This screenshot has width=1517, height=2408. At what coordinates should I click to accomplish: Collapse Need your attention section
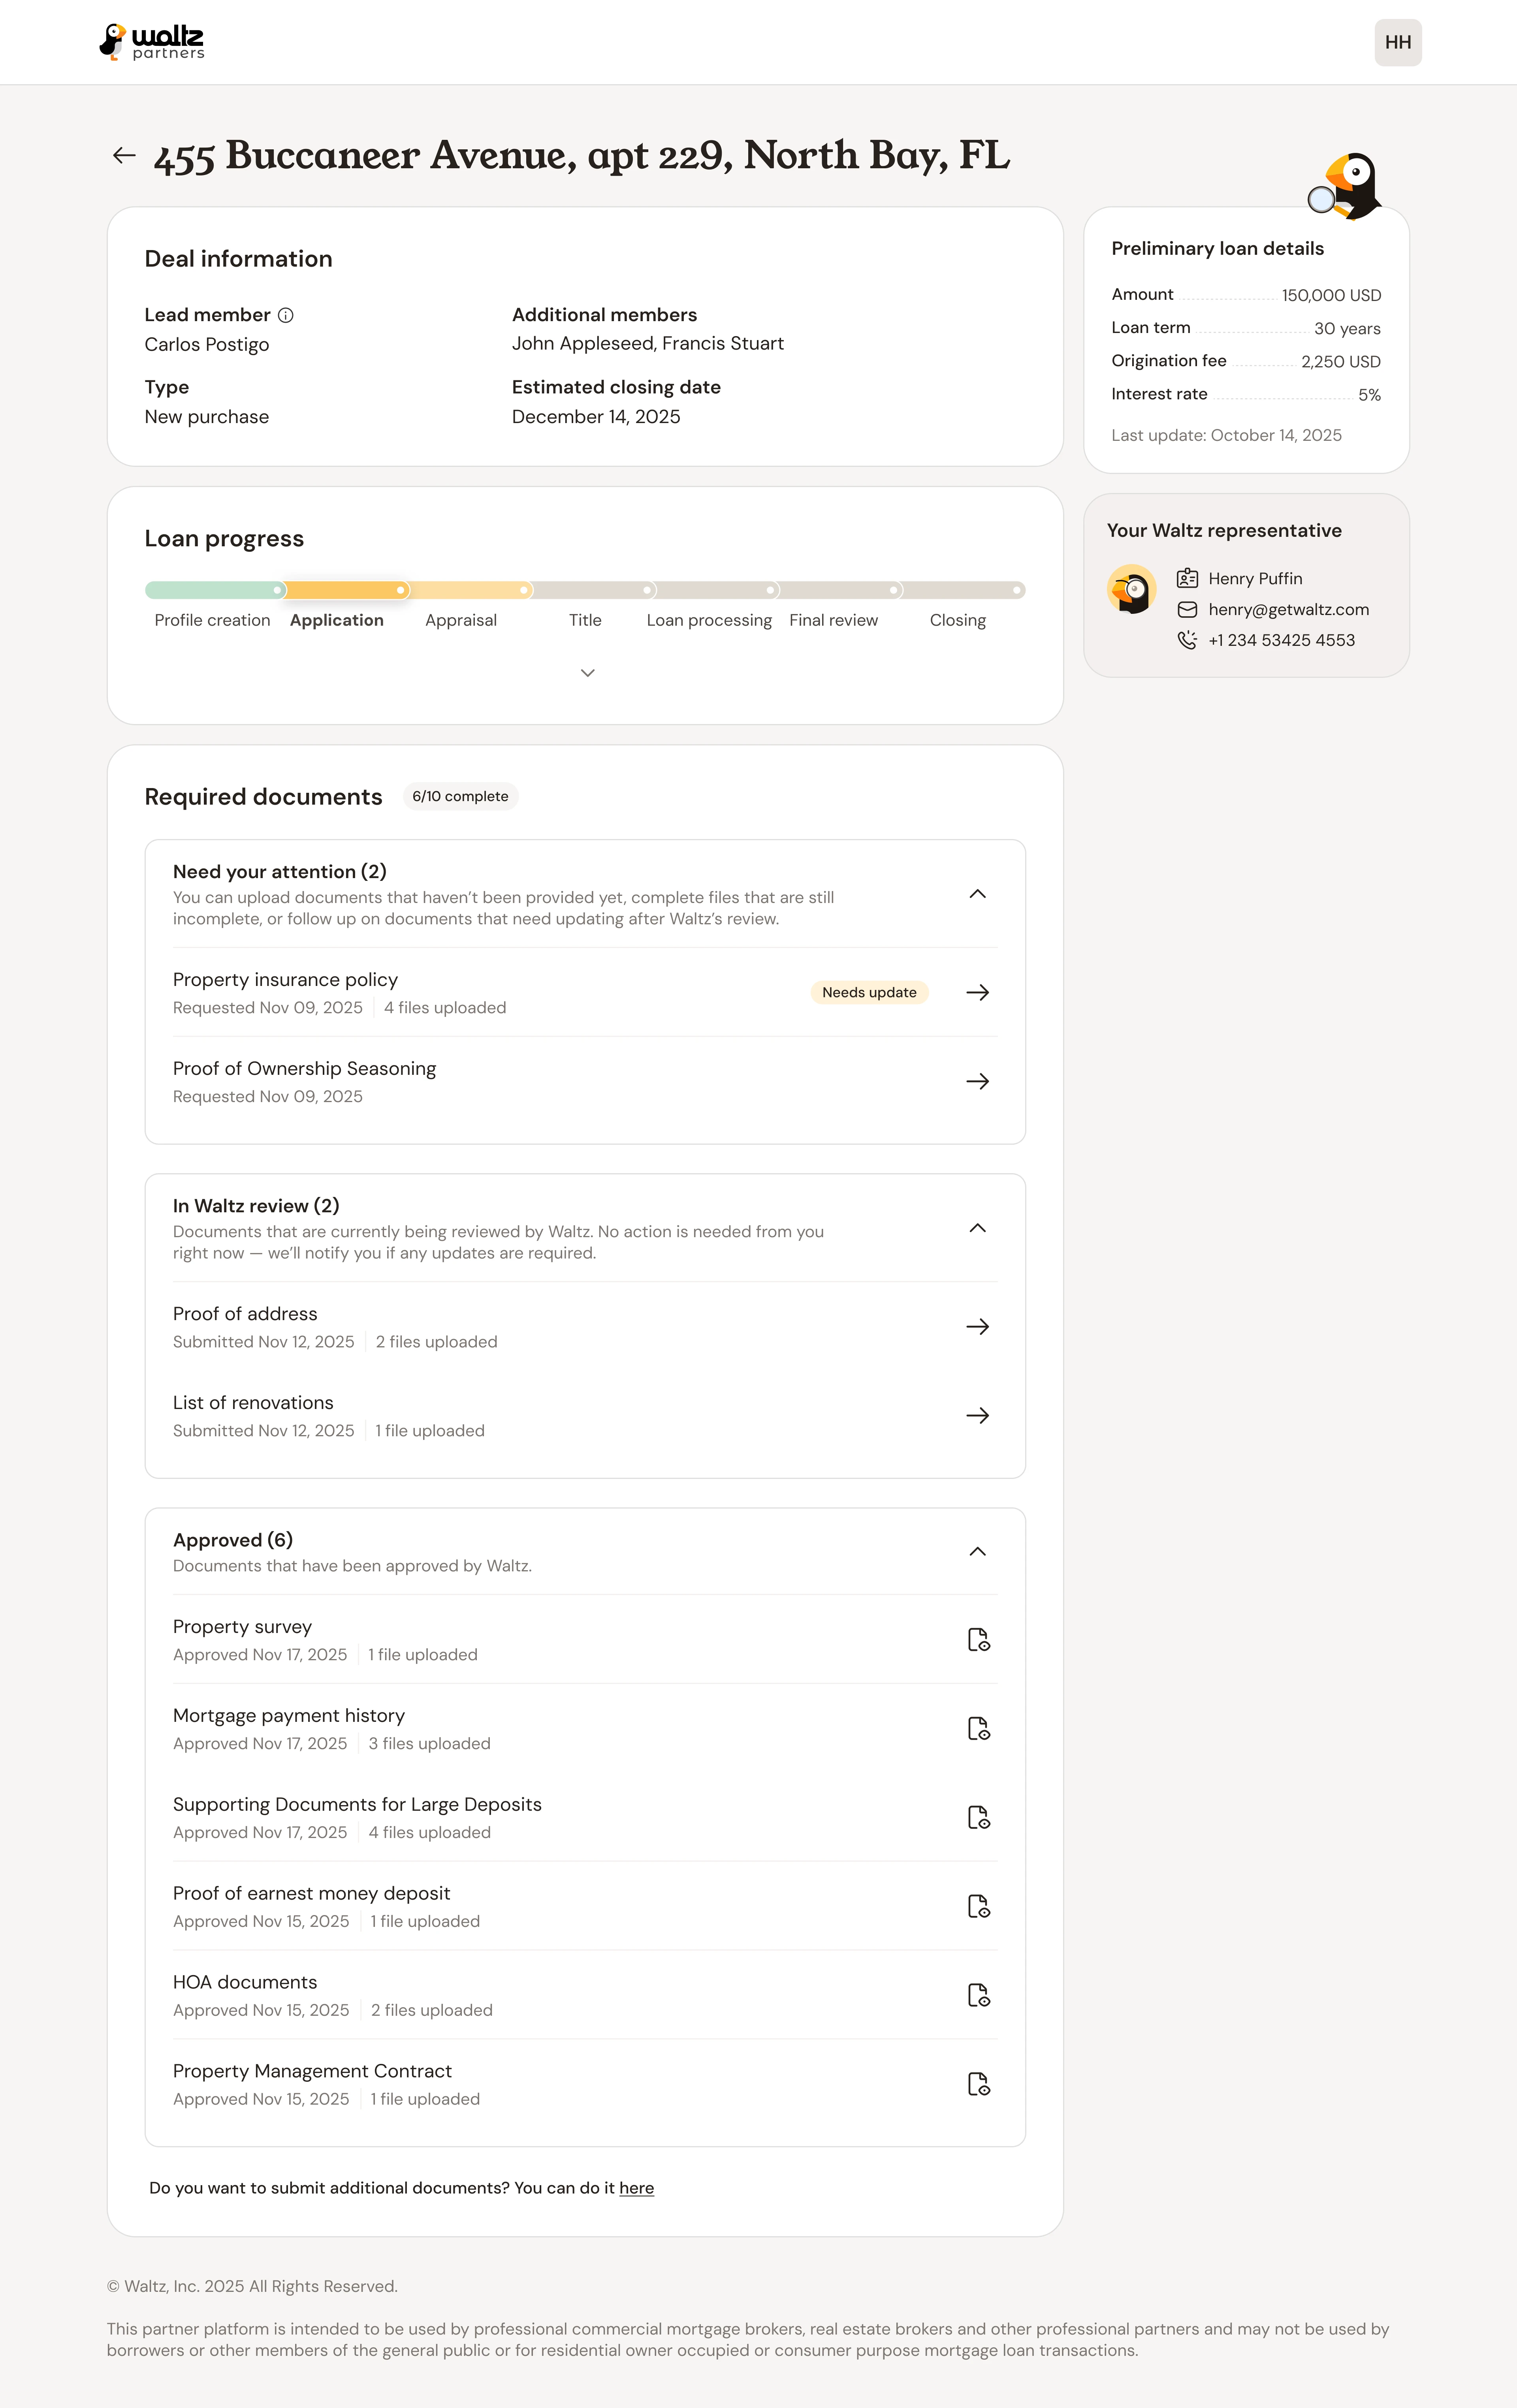tap(977, 894)
